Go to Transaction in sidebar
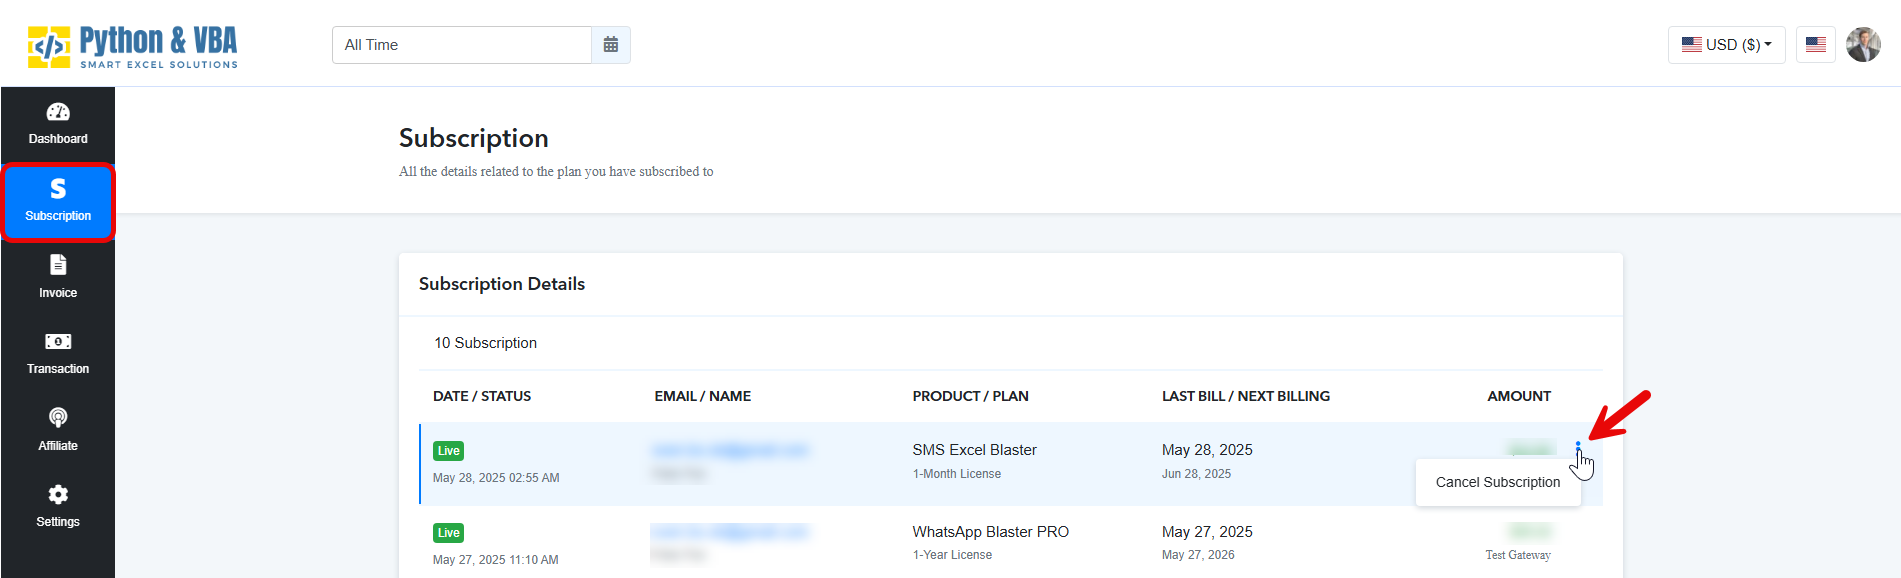 point(58,354)
